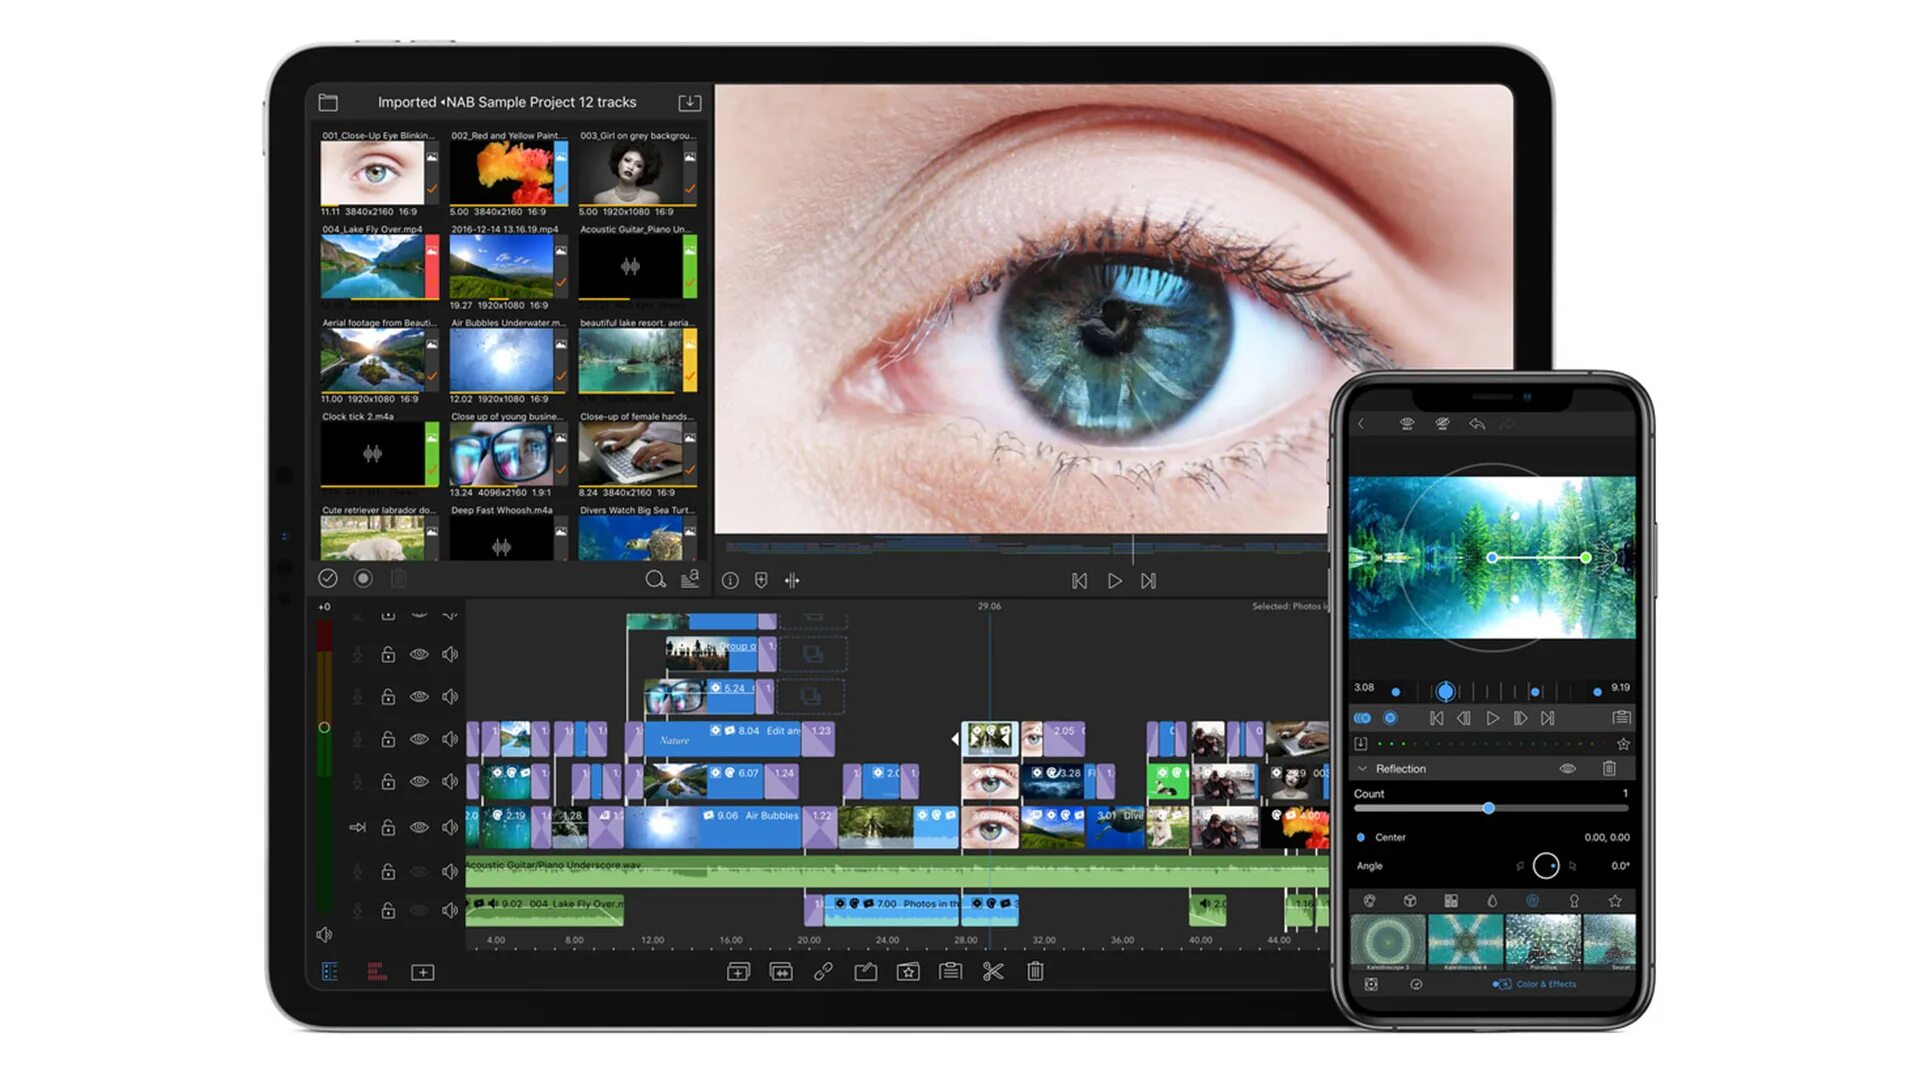Open the library folder navigation icon
Viewport: 1920px width, 1080px height.
tap(328, 102)
